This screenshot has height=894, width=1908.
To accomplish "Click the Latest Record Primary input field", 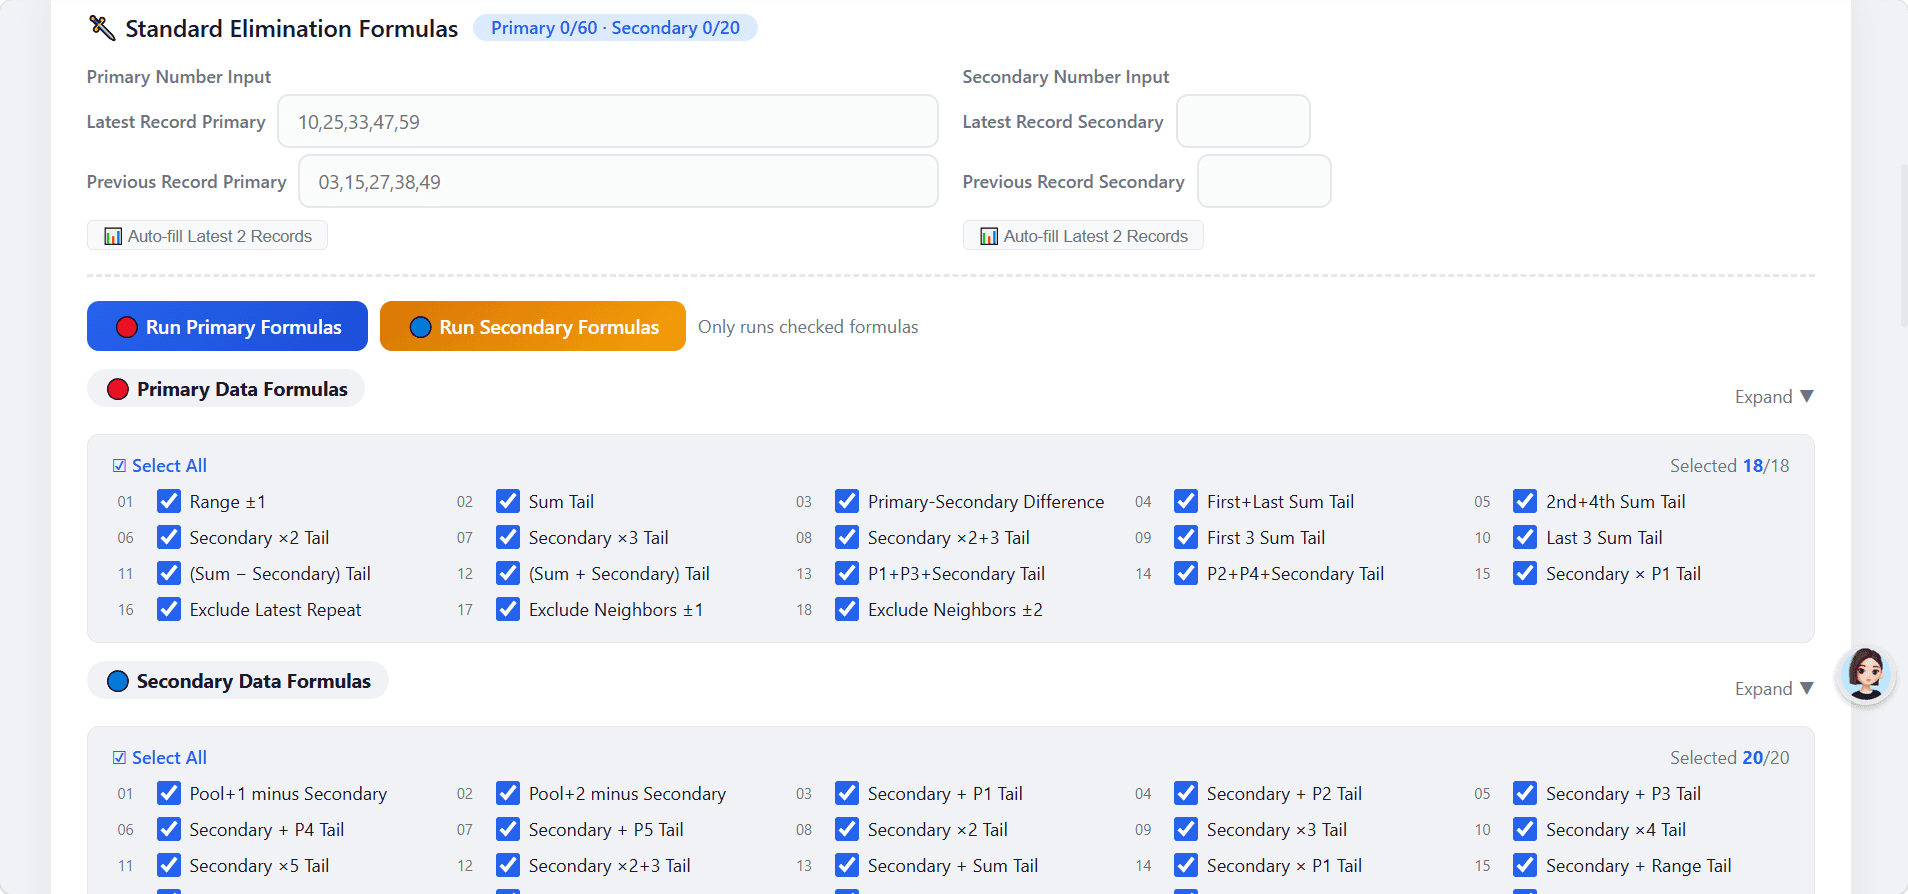I will [x=608, y=121].
